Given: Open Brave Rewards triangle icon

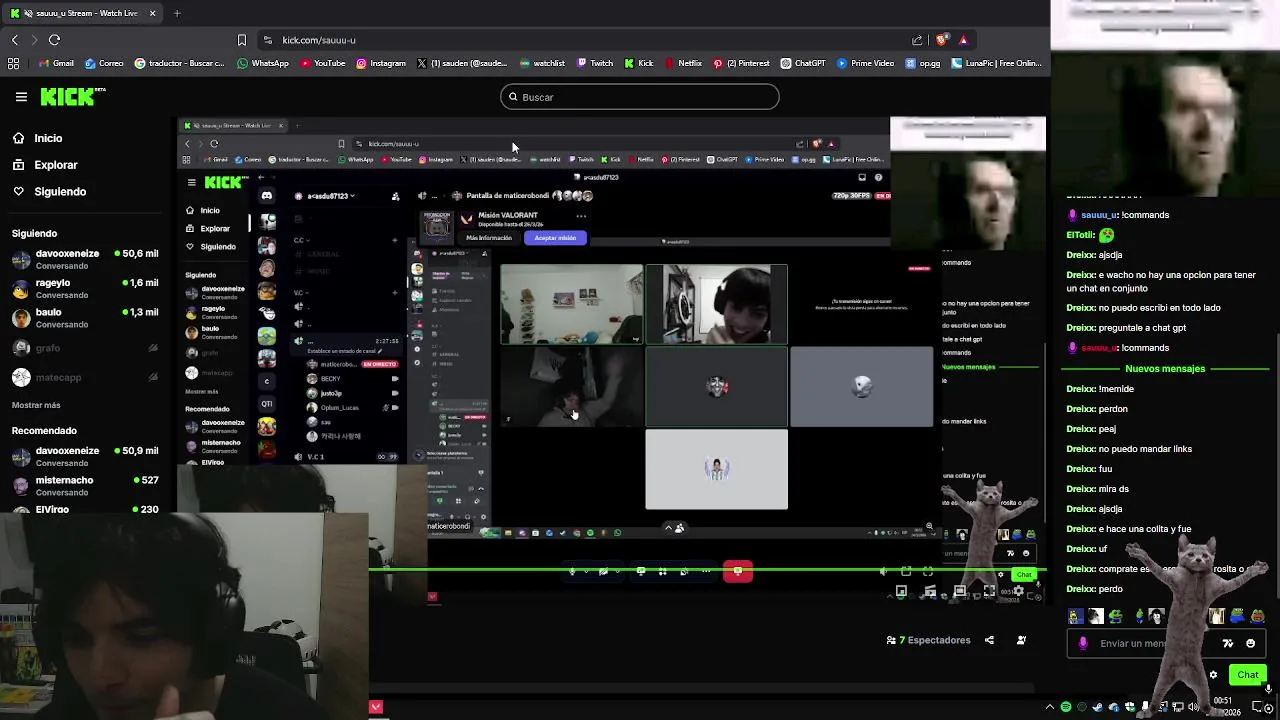Looking at the screenshot, I should click(x=963, y=40).
